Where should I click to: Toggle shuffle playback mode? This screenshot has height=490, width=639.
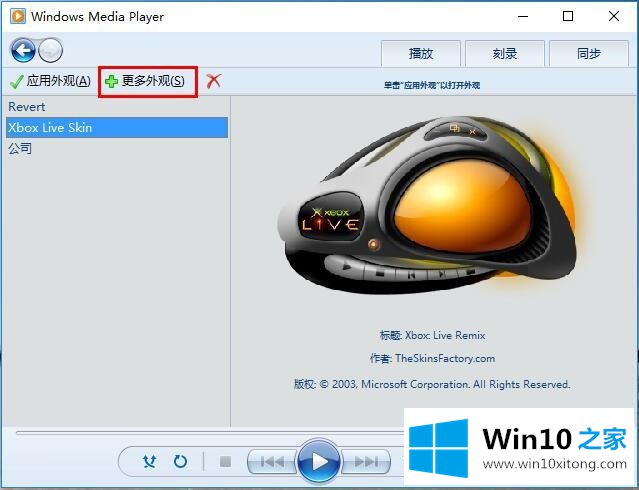[x=149, y=461]
